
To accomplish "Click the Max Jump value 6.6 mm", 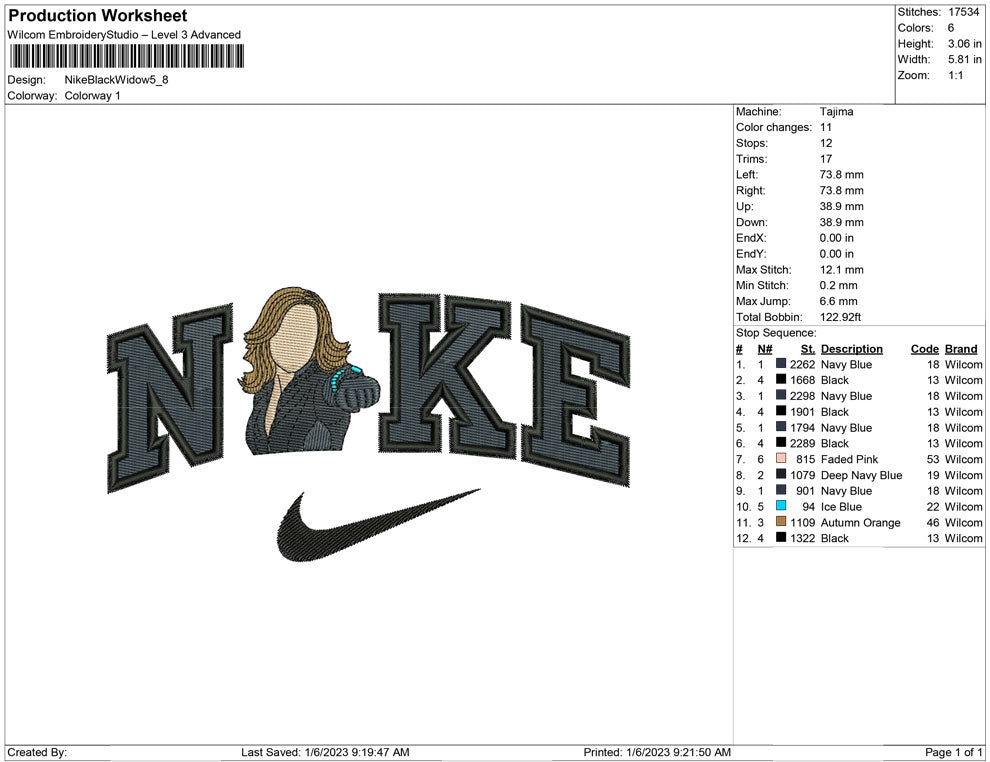I will coord(838,301).
